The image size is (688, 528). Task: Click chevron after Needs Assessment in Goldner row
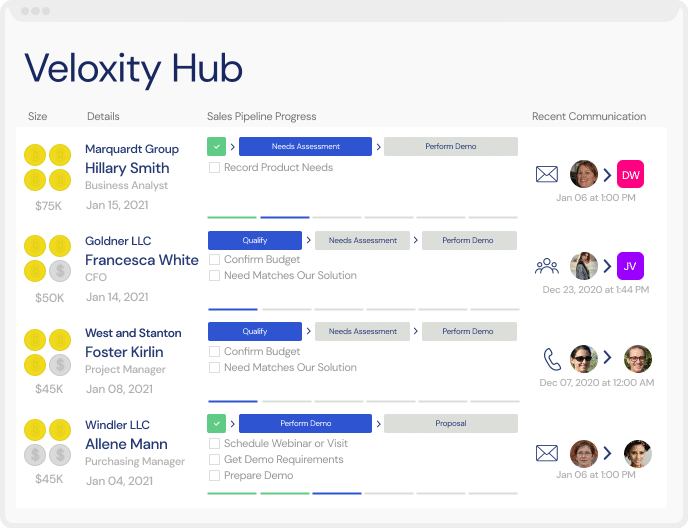416,240
